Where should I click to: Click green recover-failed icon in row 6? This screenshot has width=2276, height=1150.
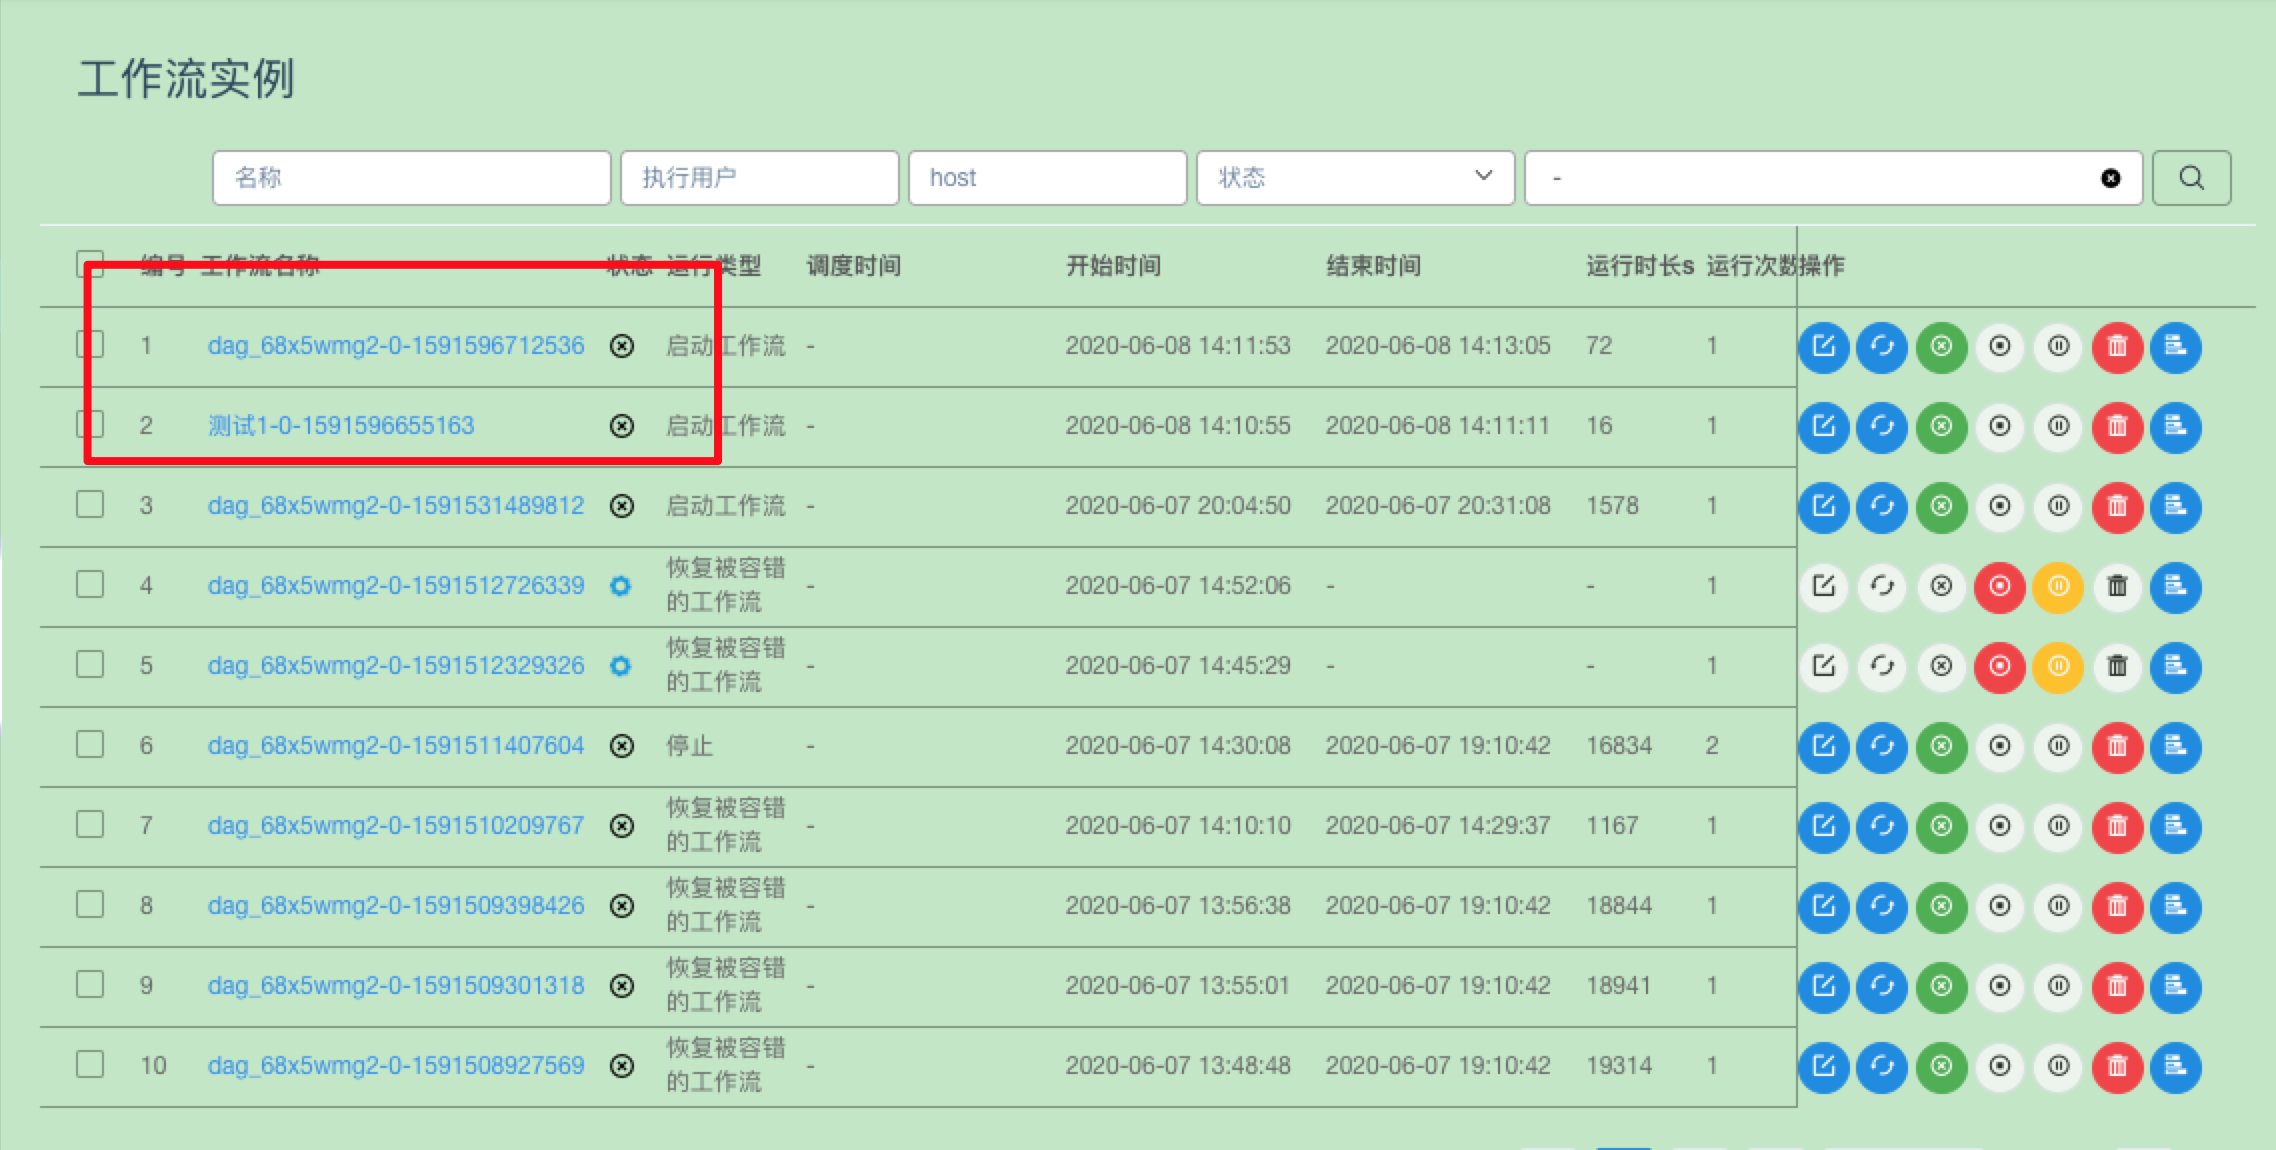coord(1941,746)
